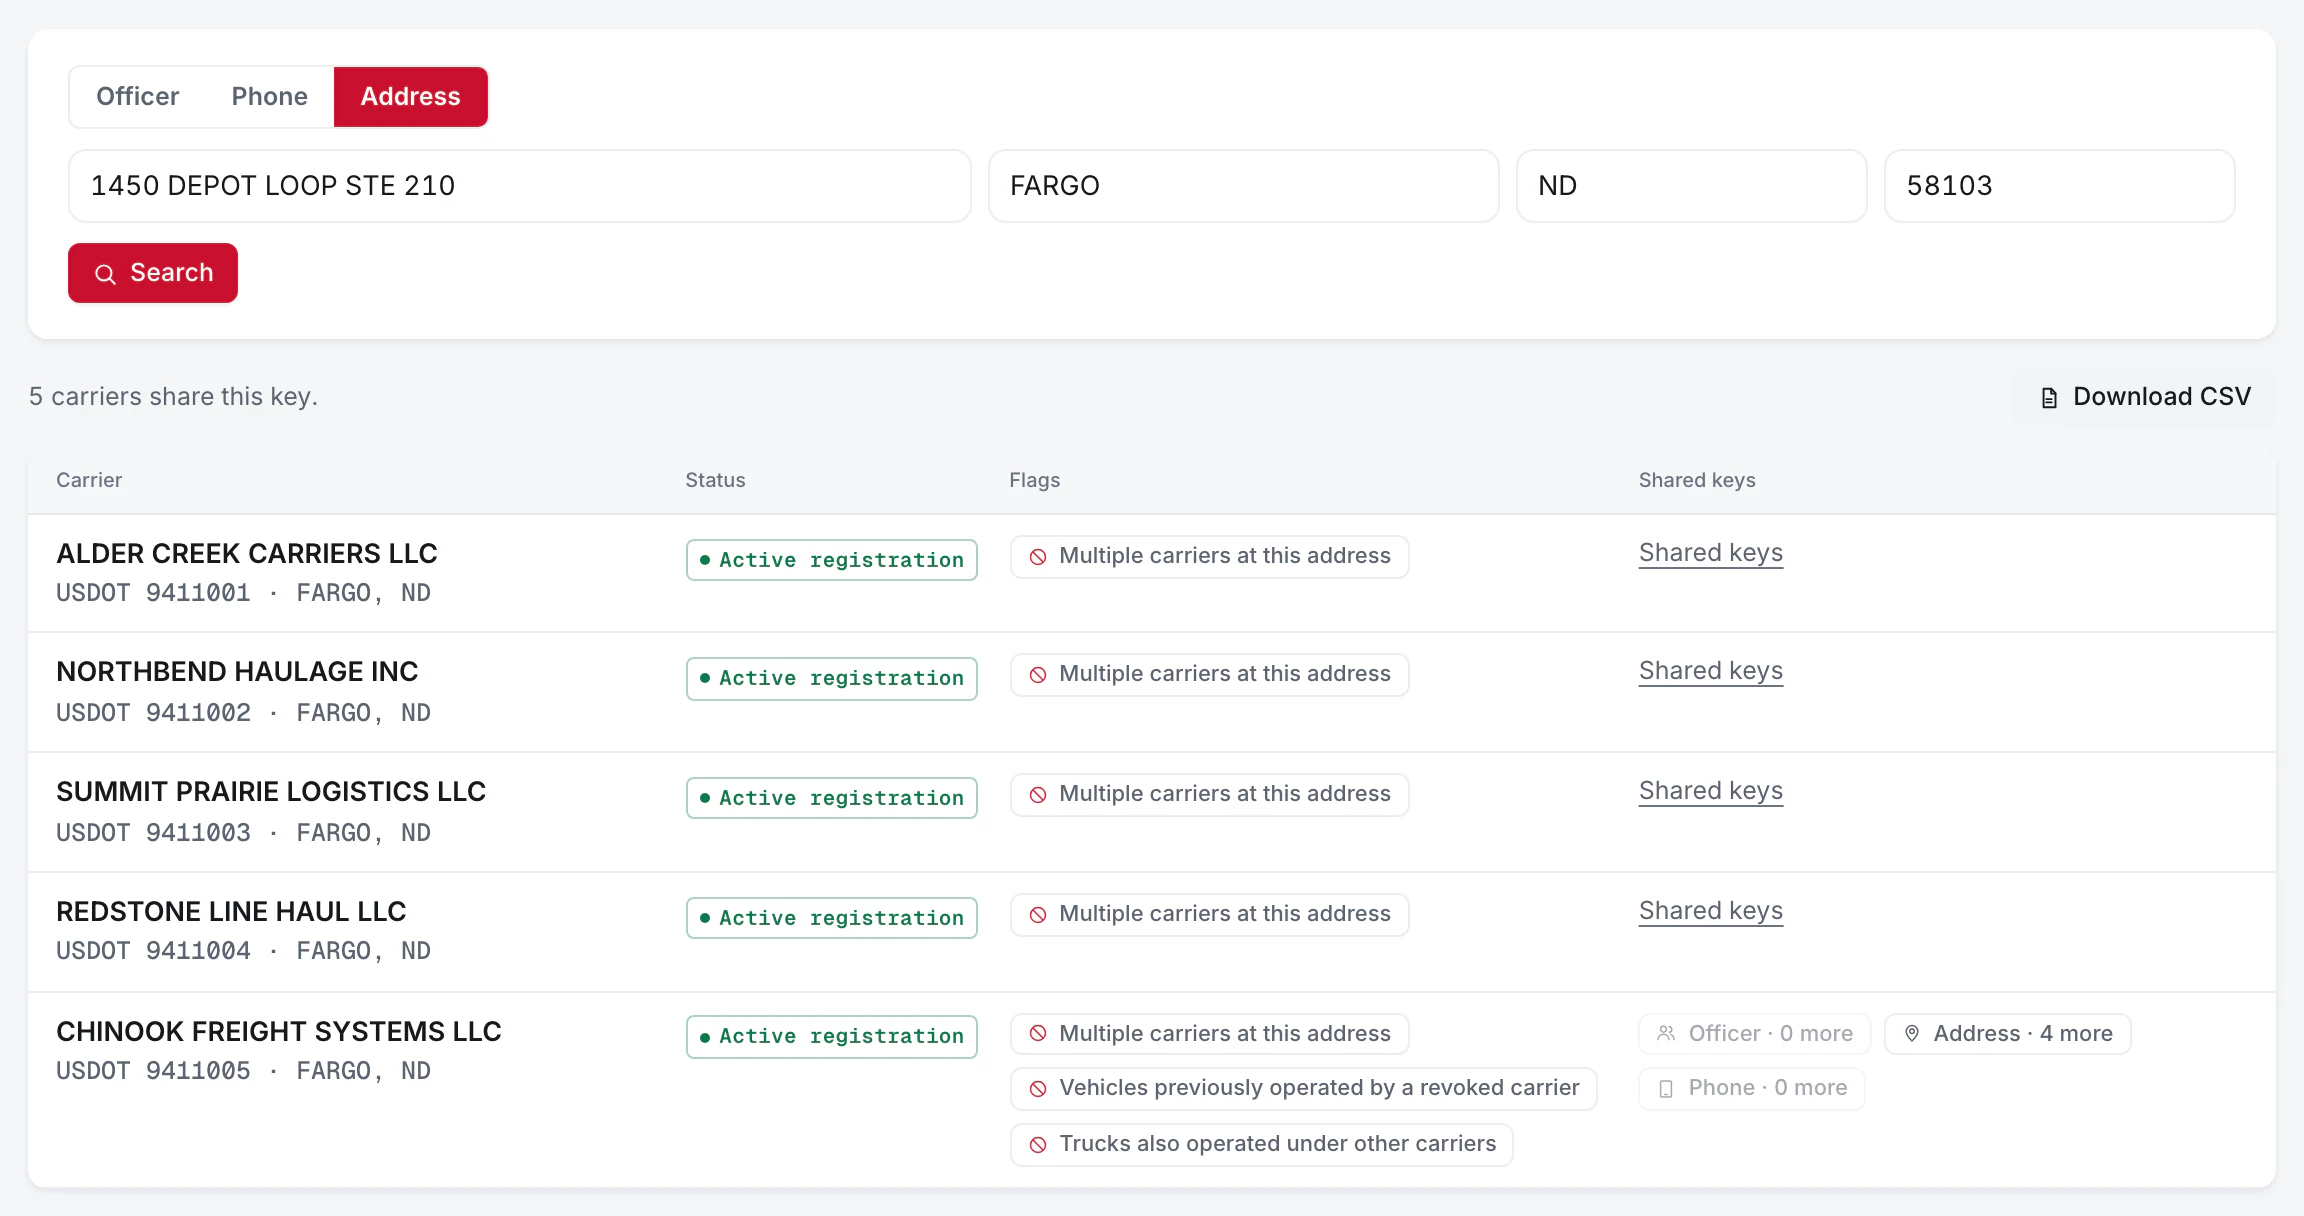Click USDOT 9411001 line
2304x1216 pixels.
click(x=243, y=593)
